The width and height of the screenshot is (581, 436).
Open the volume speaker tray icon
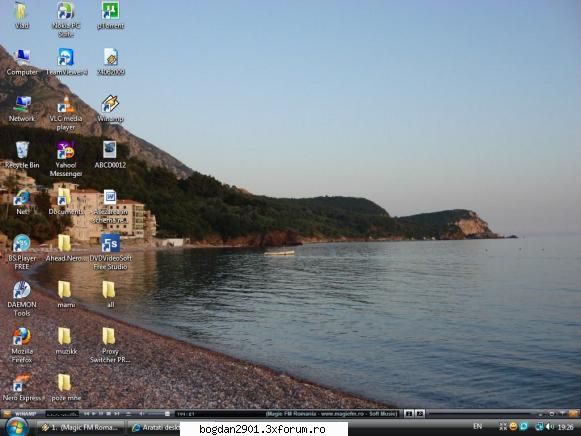(x=550, y=427)
